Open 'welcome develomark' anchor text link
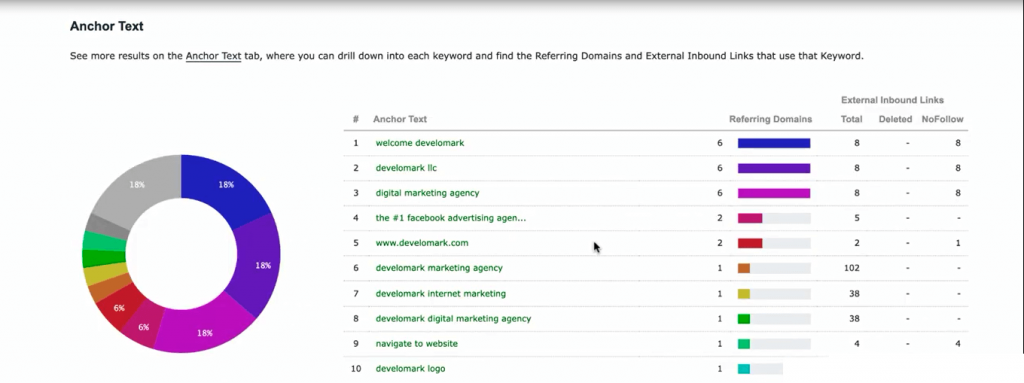Screen dimensions: 1024x383 click(x=420, y=142)
